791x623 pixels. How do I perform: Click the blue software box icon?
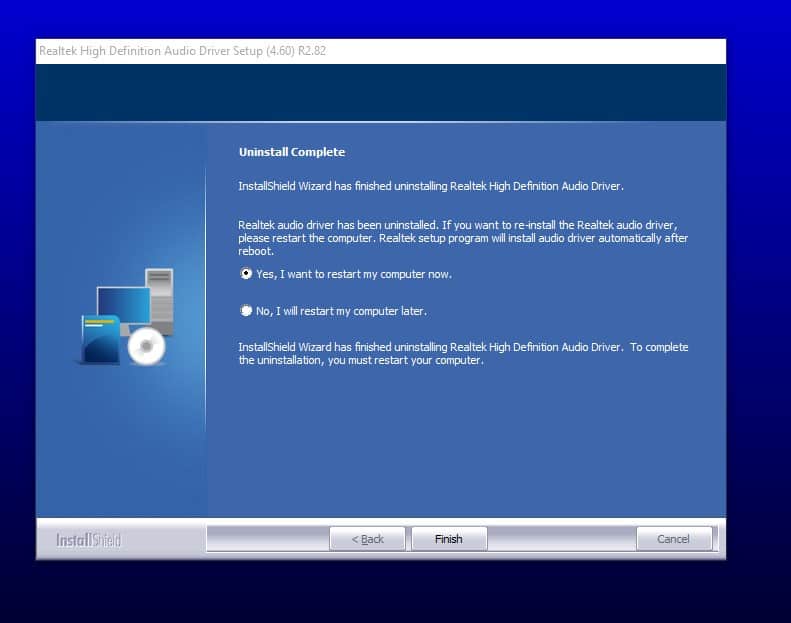click(x=100, y=340)
